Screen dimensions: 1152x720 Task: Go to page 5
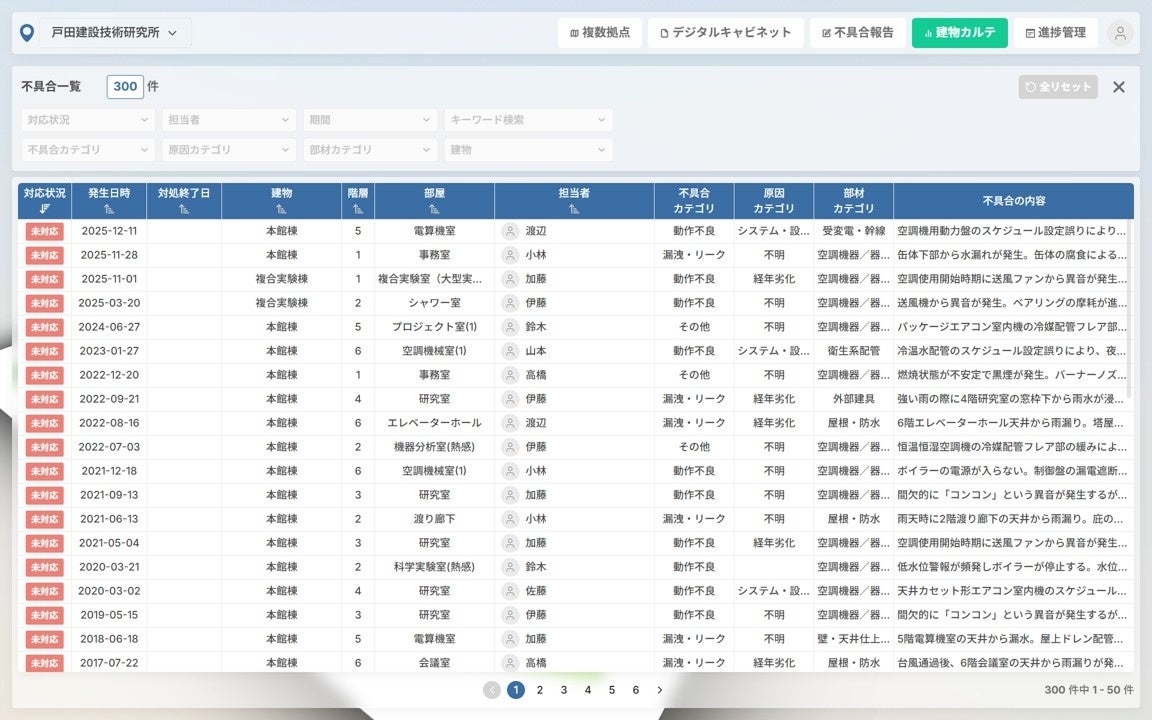(611, 690)
